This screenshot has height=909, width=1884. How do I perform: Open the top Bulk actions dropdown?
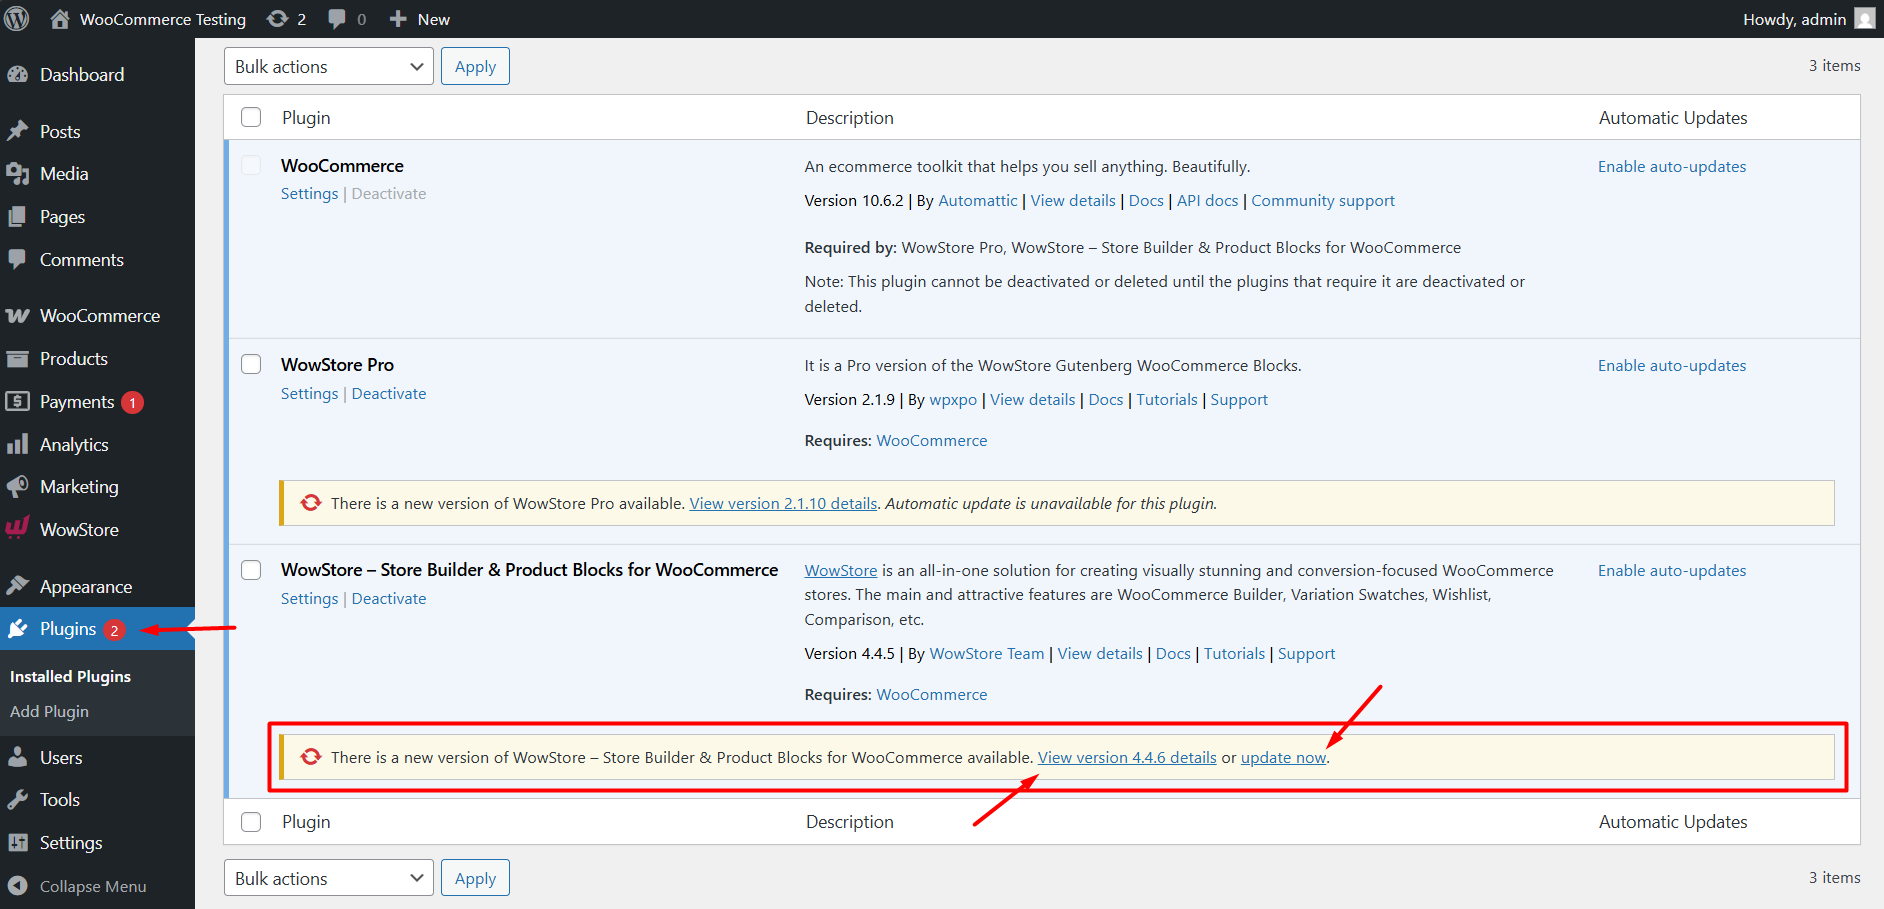click(x=328, y=66)
